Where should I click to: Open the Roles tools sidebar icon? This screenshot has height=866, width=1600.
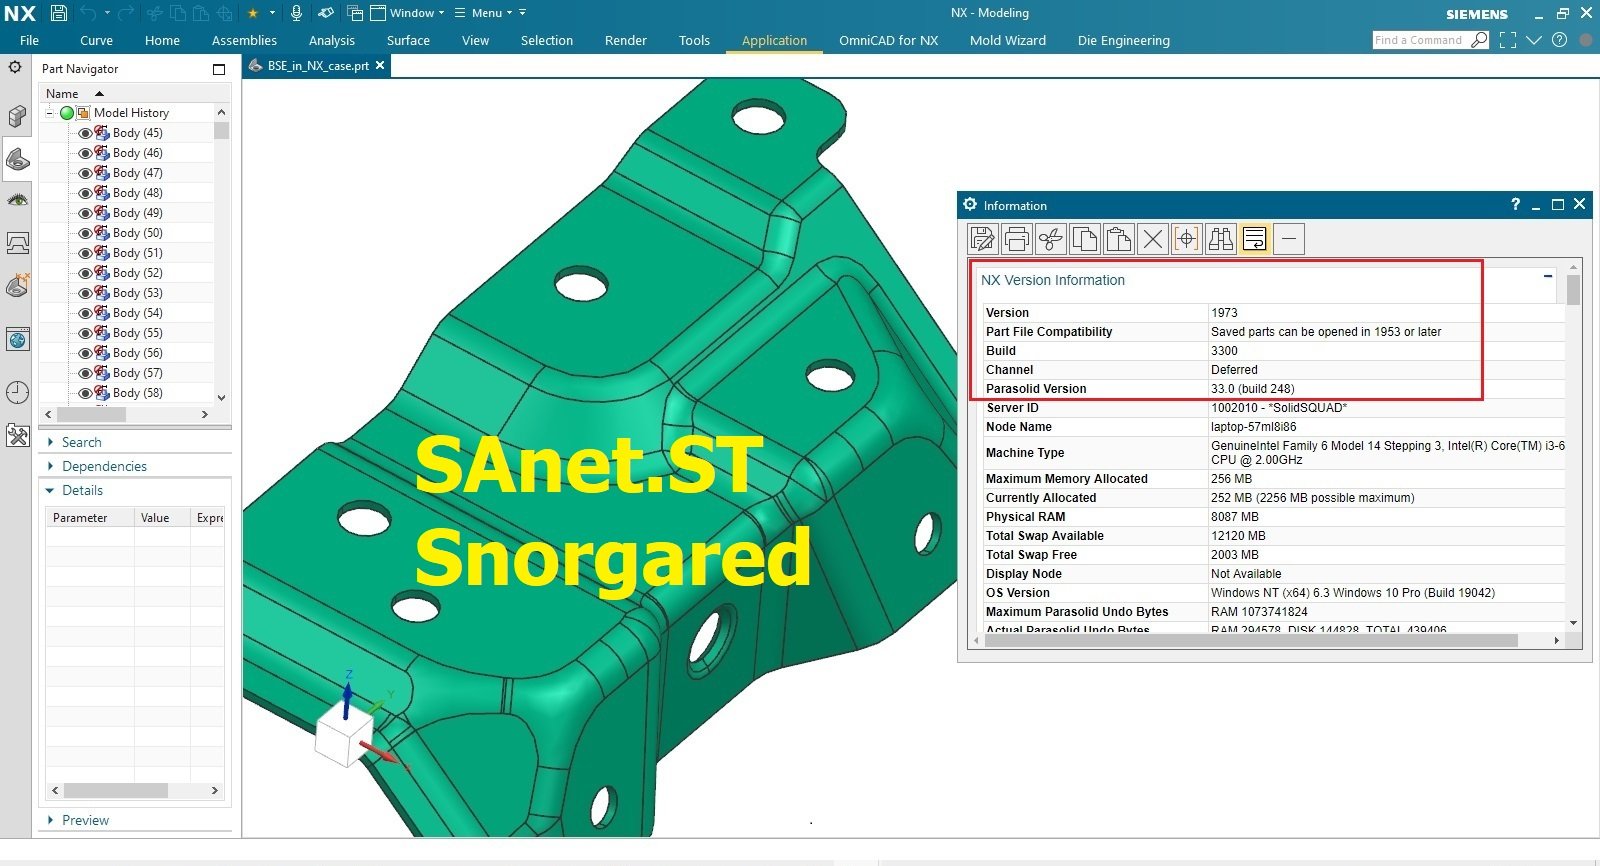17,435
